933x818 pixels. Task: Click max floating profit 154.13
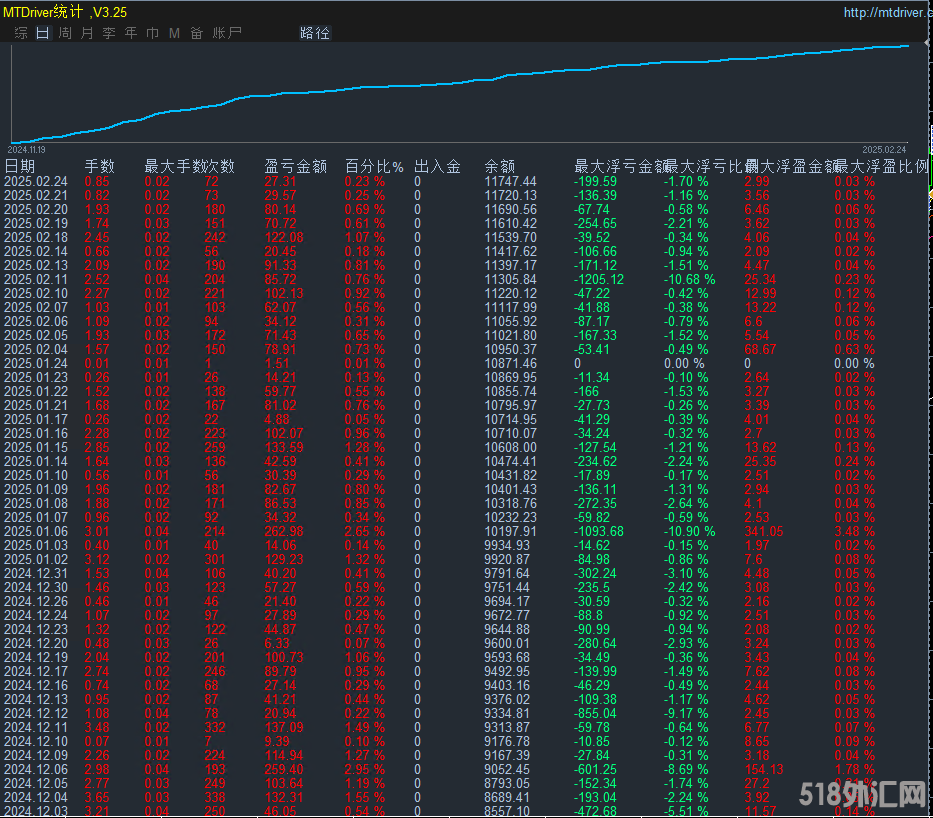coord(764,769)
